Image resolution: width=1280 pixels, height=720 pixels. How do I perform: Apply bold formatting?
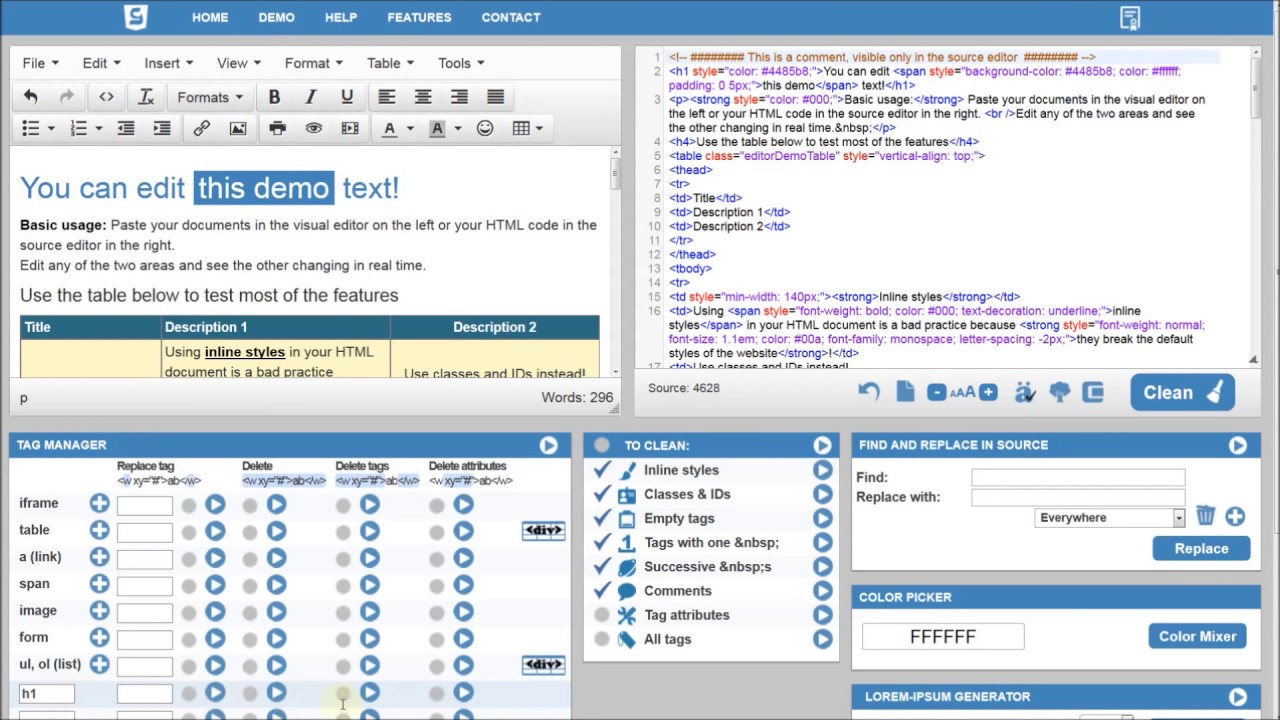(274, 97)
